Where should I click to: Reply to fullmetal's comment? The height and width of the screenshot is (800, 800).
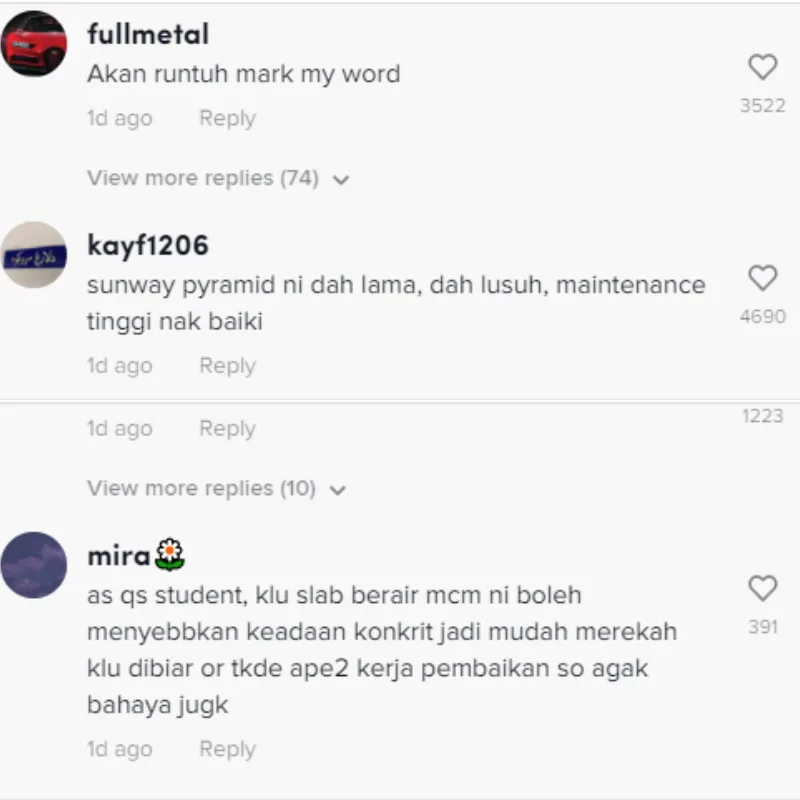pos(228,118)
